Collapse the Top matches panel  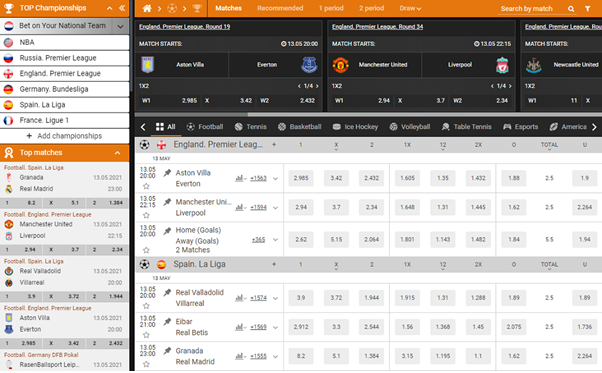(x=117, y=153)
